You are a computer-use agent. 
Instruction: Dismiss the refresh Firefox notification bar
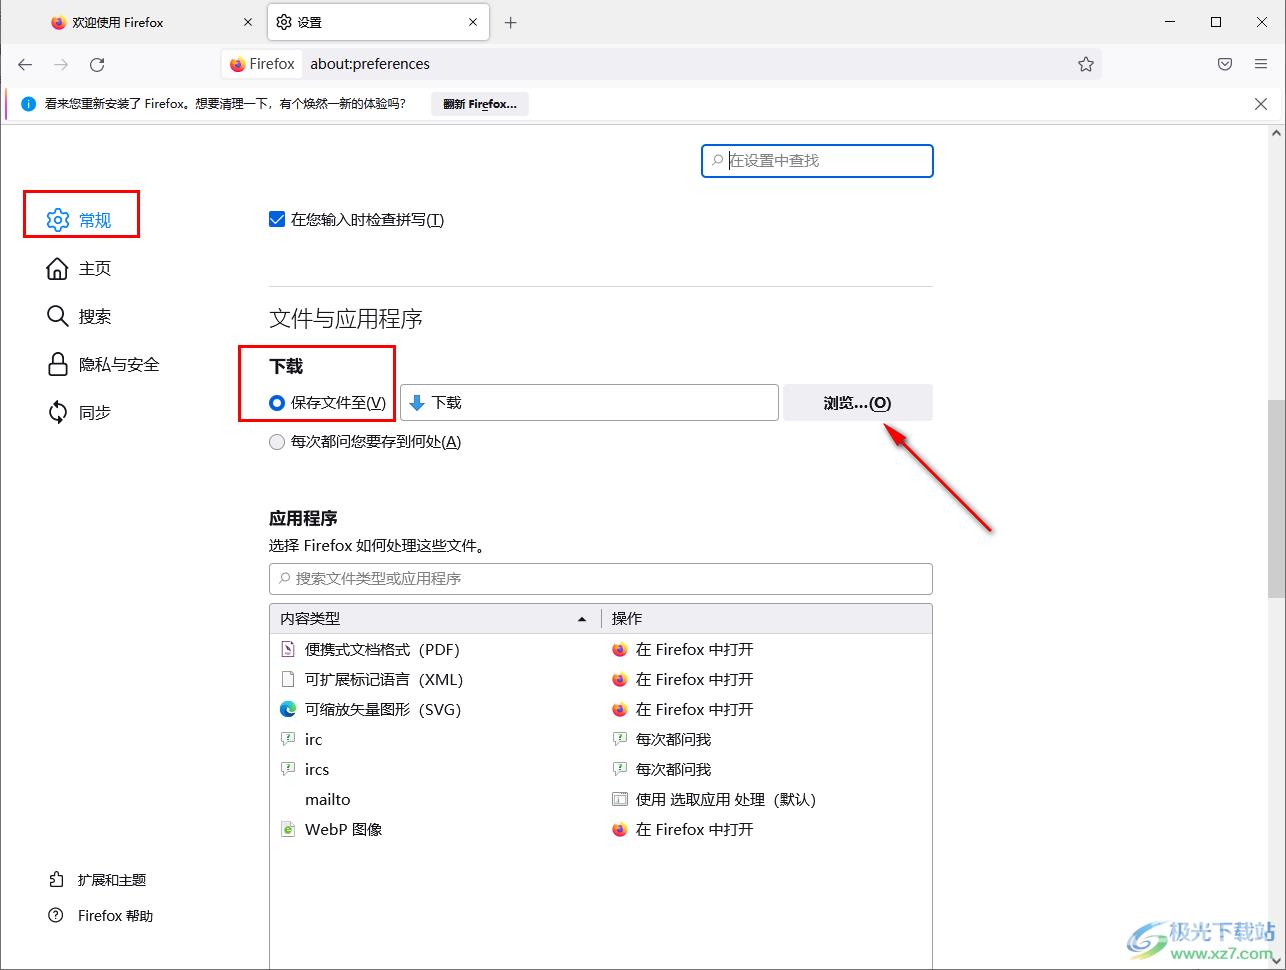1261,104
